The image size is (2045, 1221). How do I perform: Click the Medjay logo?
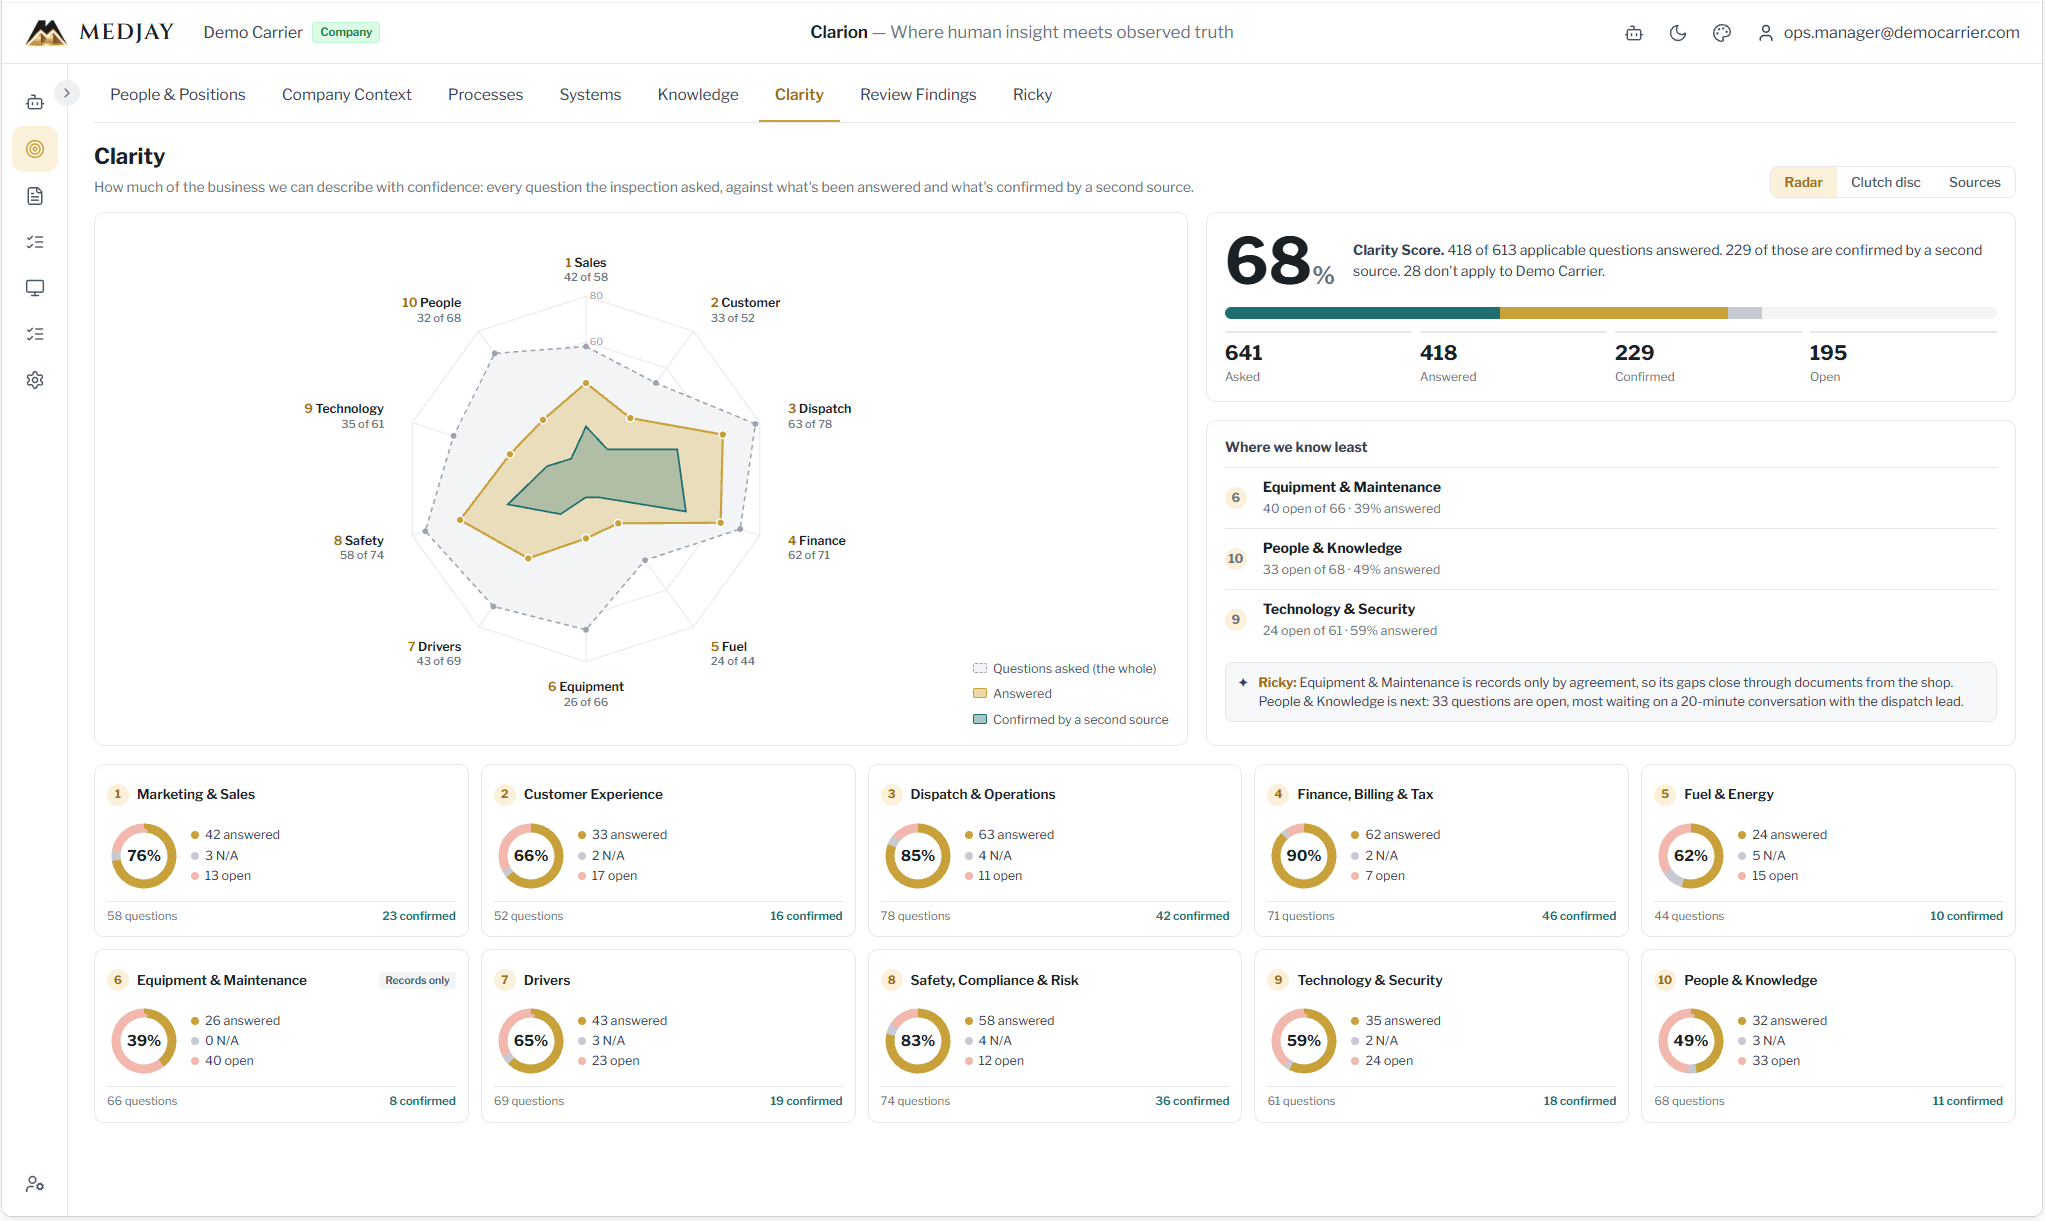(99, 32)
